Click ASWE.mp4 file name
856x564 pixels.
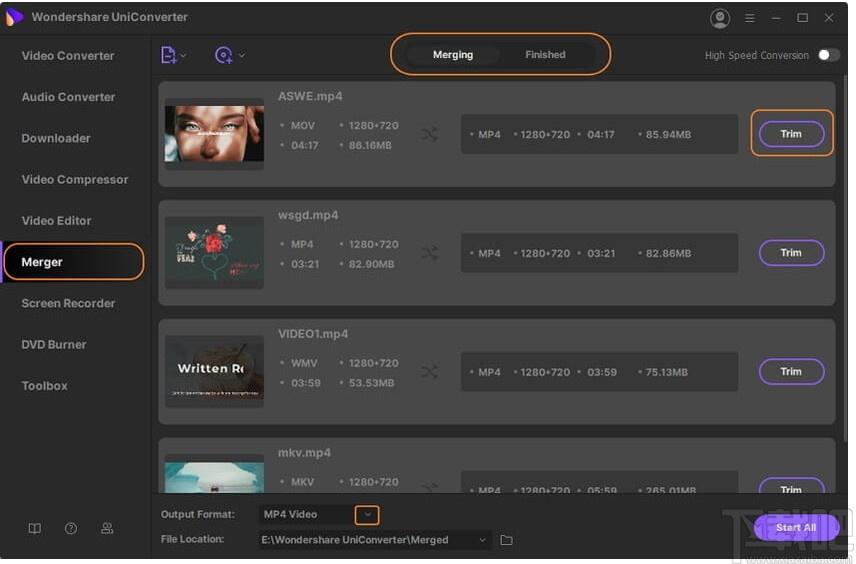coord(310,97)
